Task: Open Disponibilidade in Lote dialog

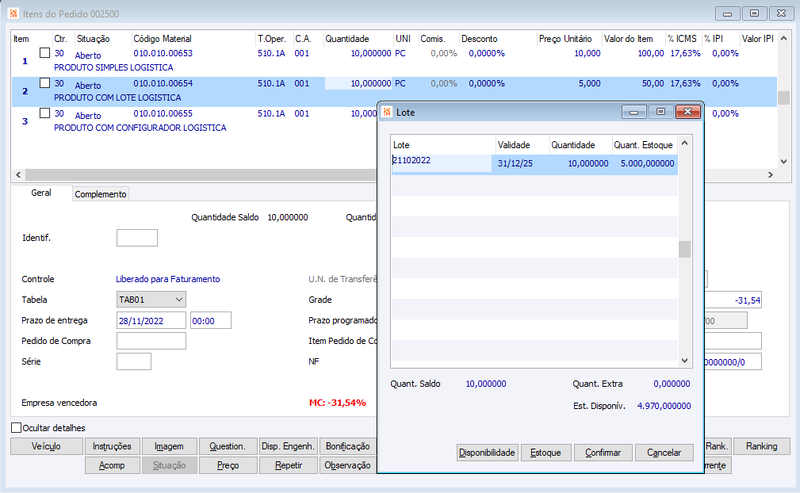Action: [x=487, y=453]
